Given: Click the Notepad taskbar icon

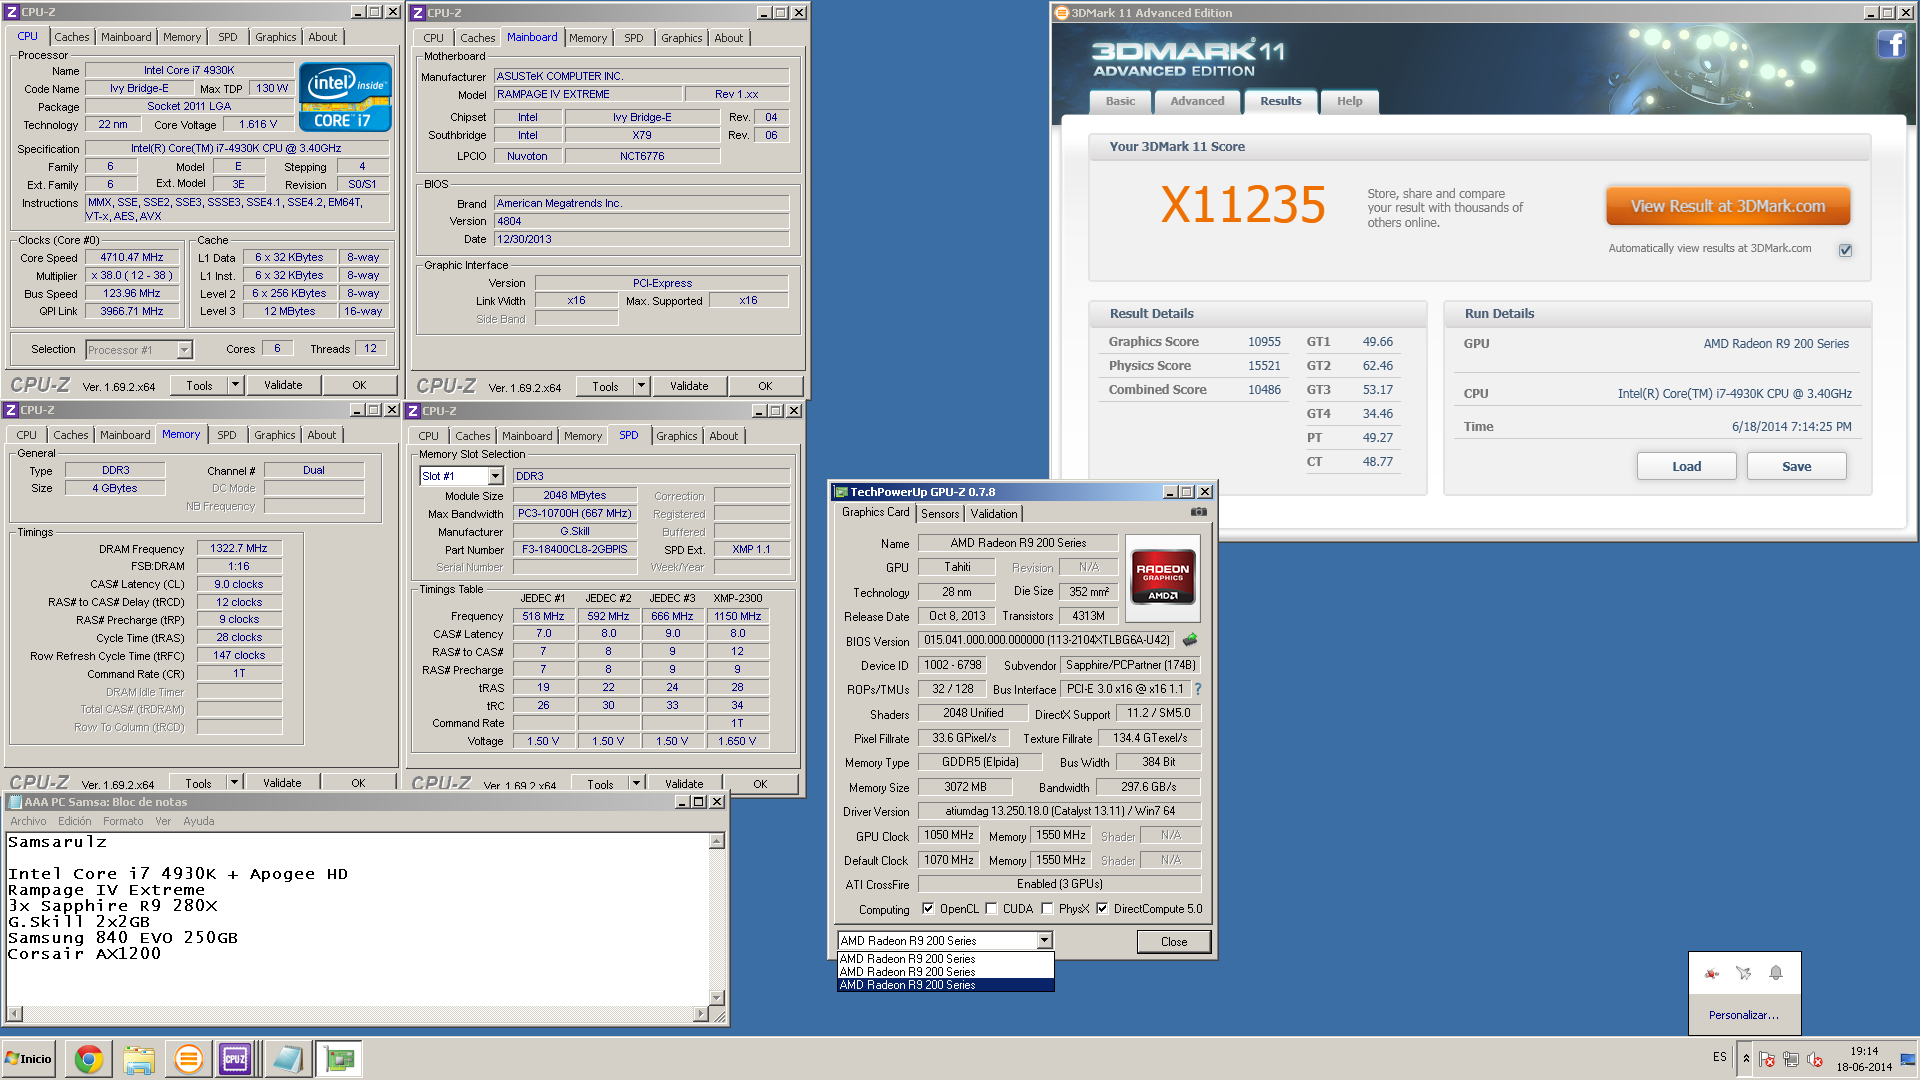Looking at the screenshot, I should click(288, 1059).
